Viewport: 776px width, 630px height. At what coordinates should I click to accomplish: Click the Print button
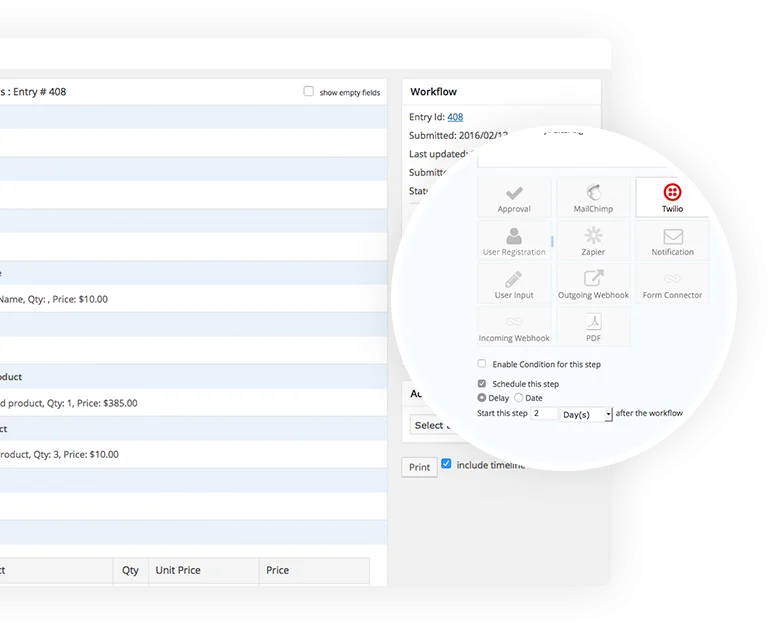coord(419,467)
